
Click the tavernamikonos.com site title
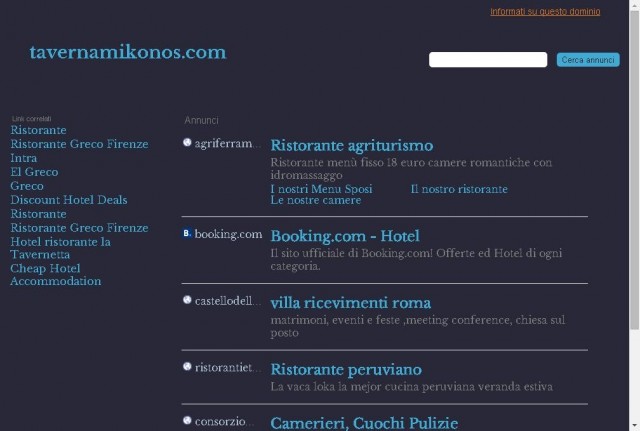point(127,53)
